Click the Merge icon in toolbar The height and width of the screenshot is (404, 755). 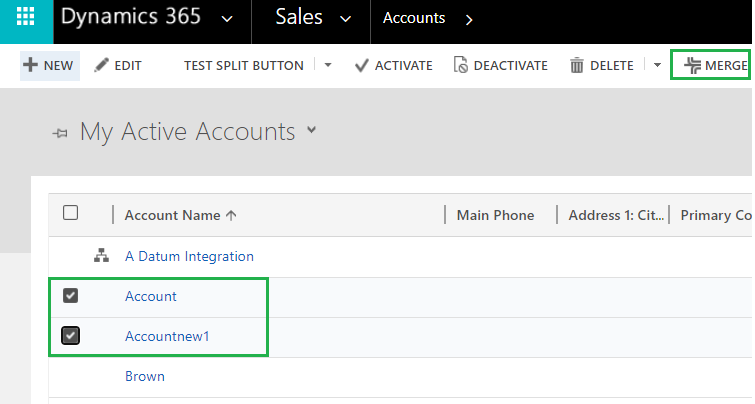coord(692,65)
